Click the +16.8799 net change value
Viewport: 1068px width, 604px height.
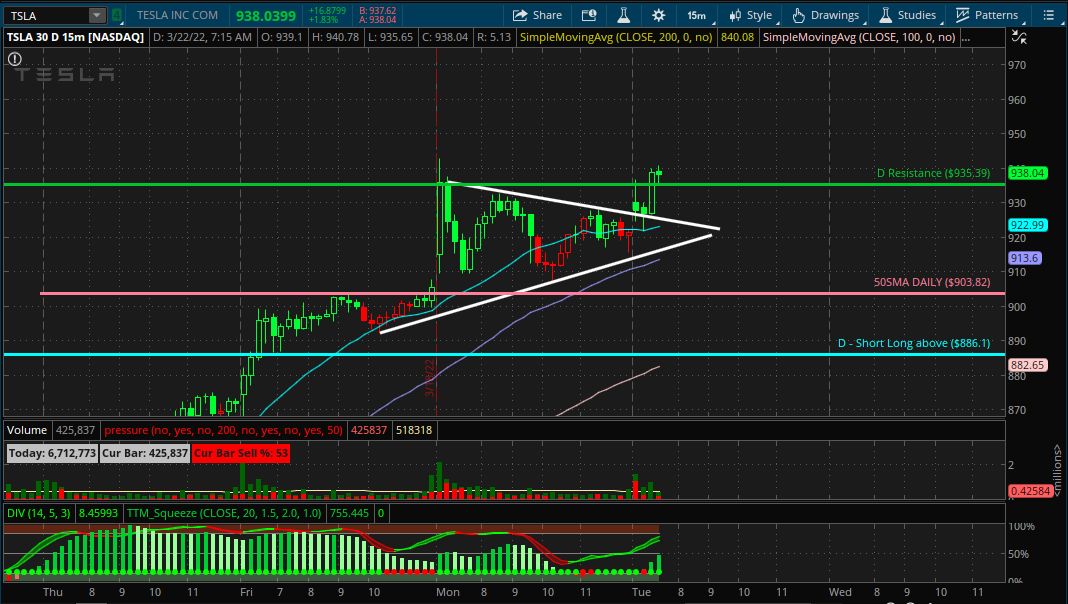pos(327,11)
